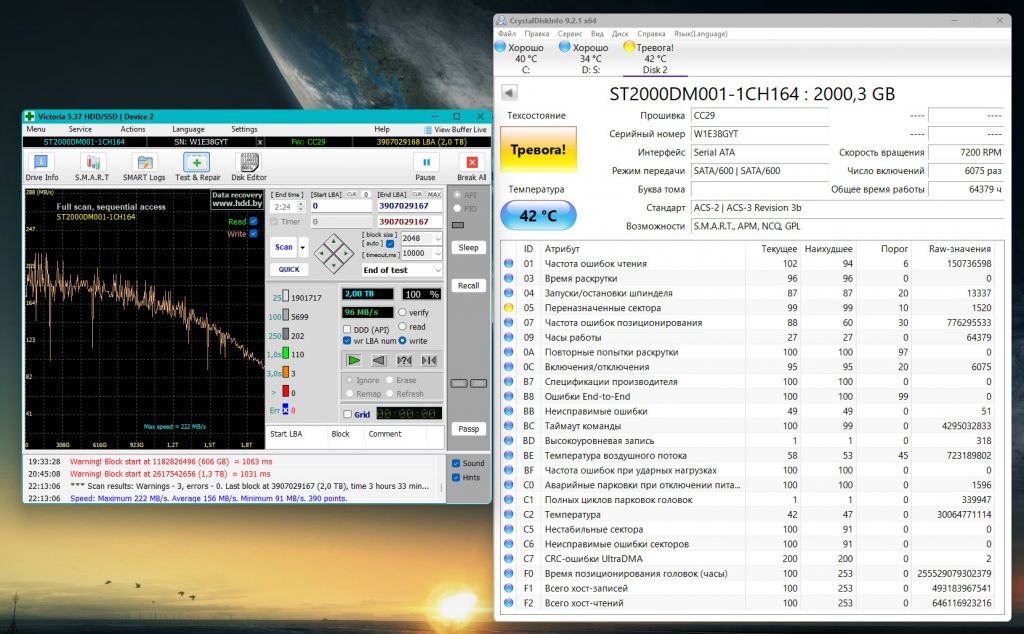The height and width of the screenshot is (634, 1024).
Task: Click the reverse scan arrow button
Action: pyautogui.click(x=379, y=360)
